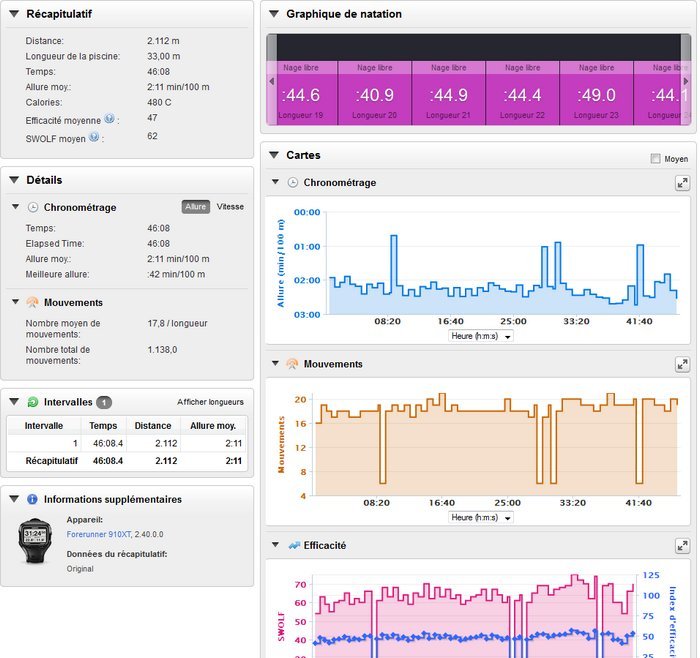Show previous lengths in swim graph
This screenshot has width=700, height=658.
271,81
